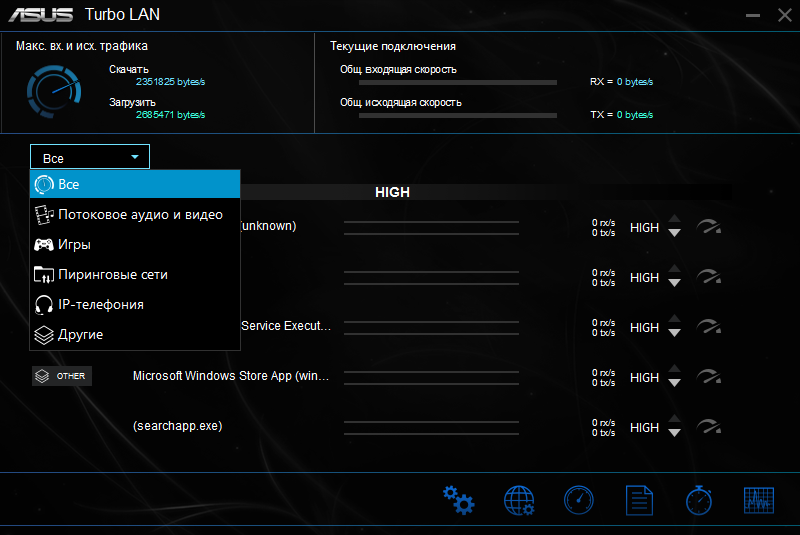Lower priority of Service Execut row
Screen dimensions: 800x535
pyautogui.click(x=674, y=333)
